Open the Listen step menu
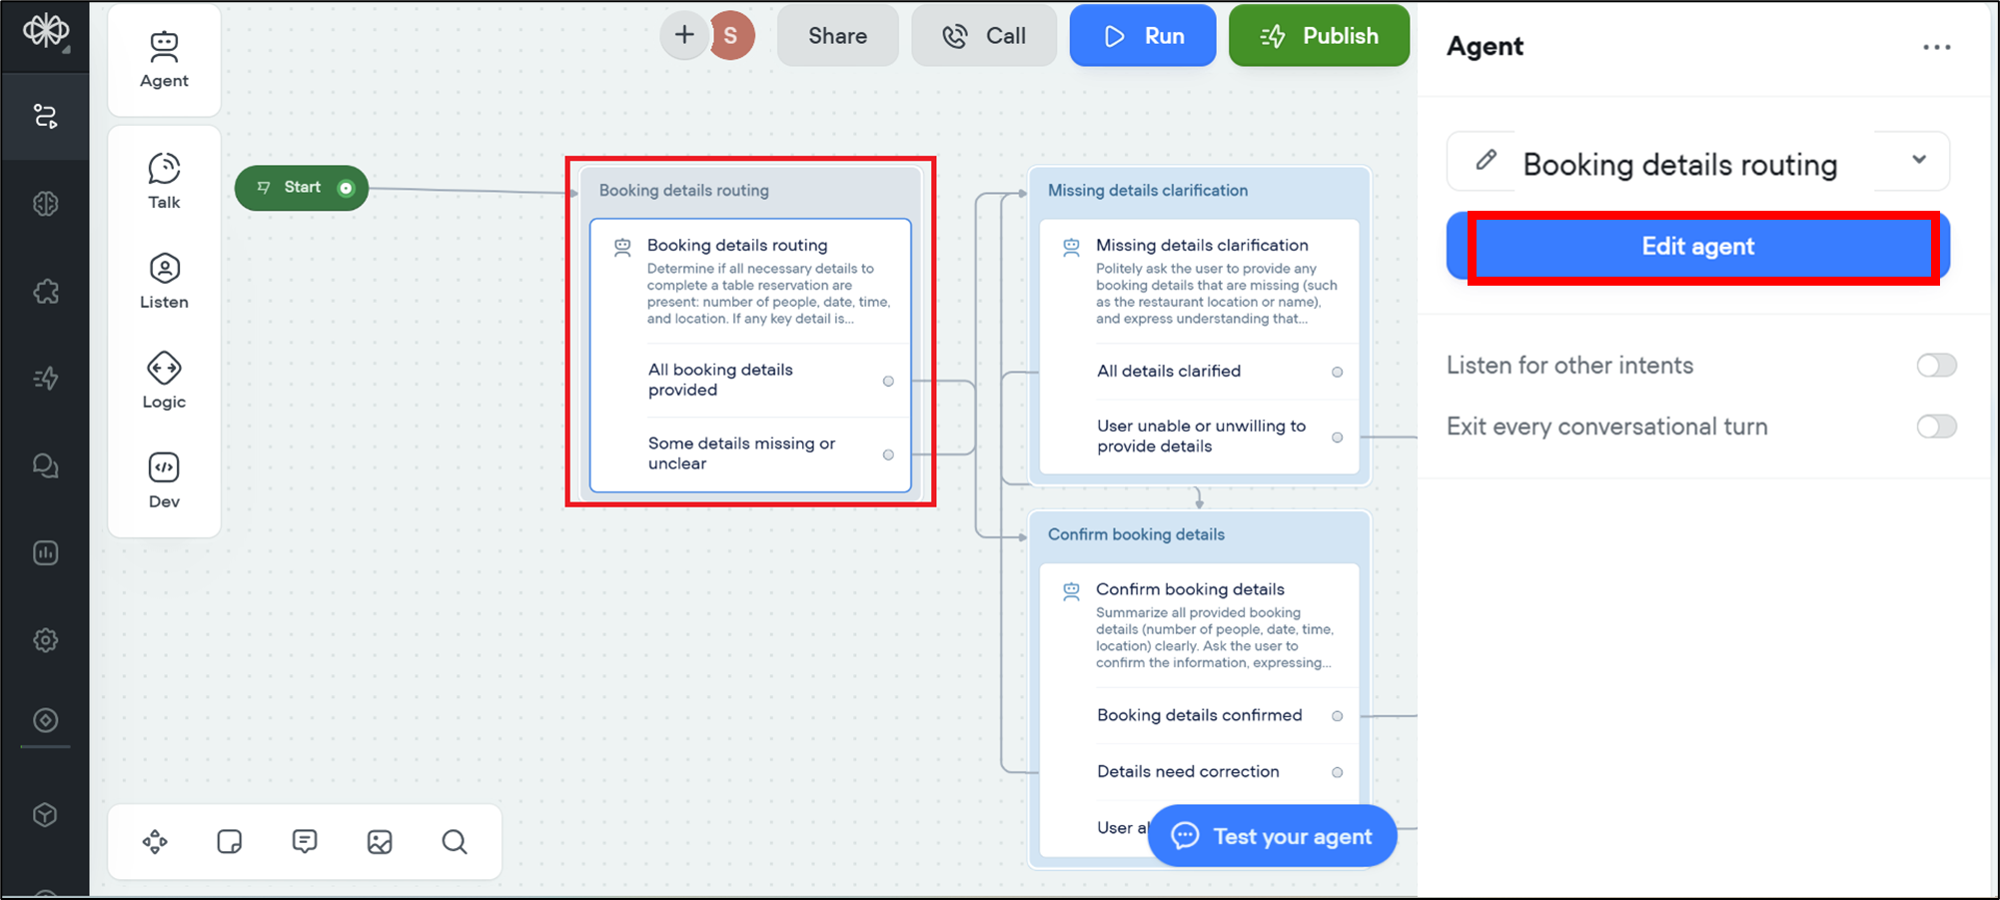 (x=164, y=281)
